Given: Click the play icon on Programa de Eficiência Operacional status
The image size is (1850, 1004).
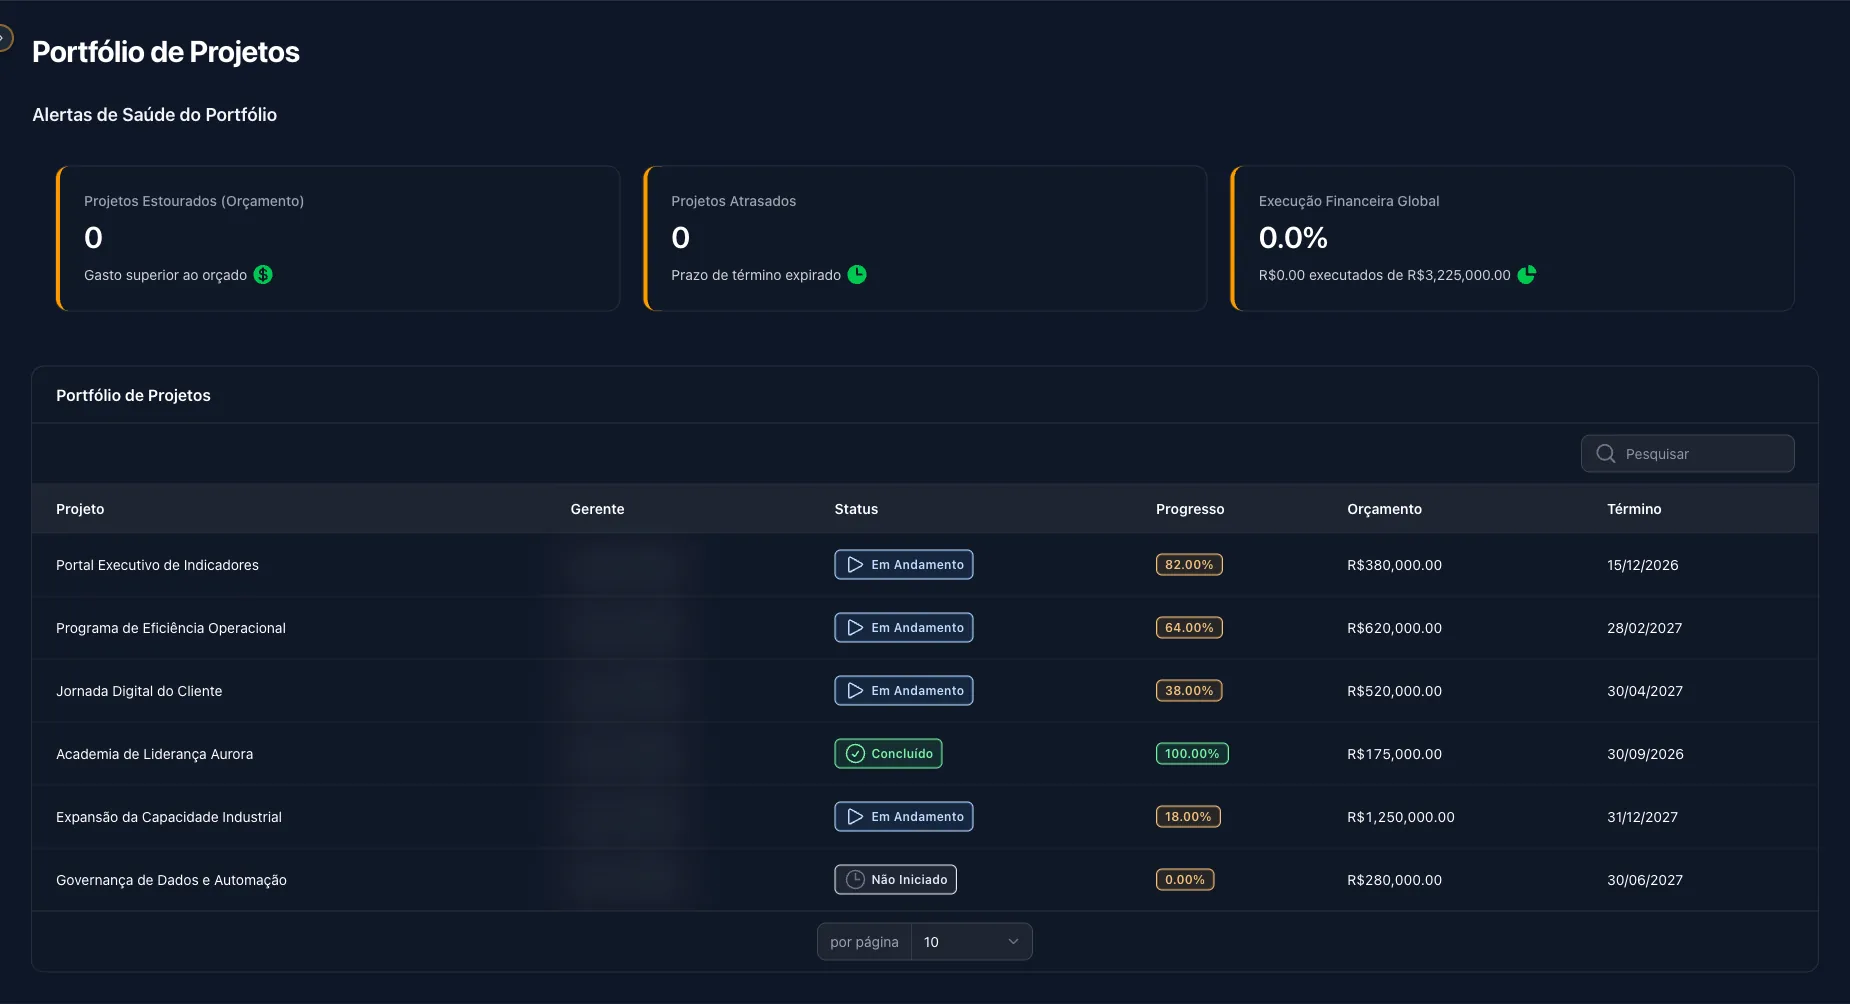Looking at the screenshot, I should (855, 627).
